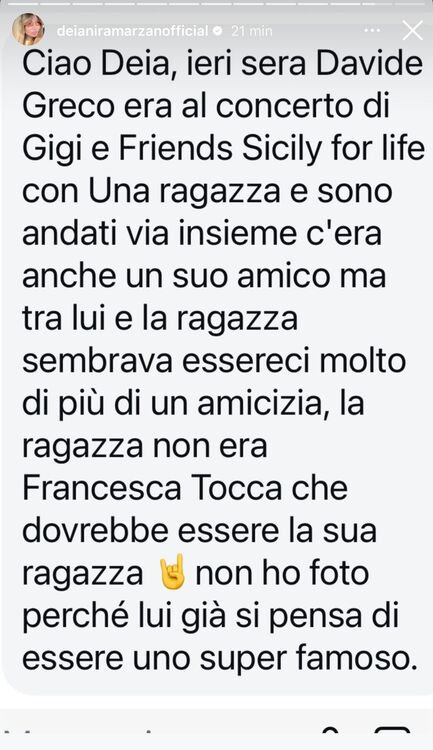
Task: Open the three-dot story options menu
Action: point(373,31)
